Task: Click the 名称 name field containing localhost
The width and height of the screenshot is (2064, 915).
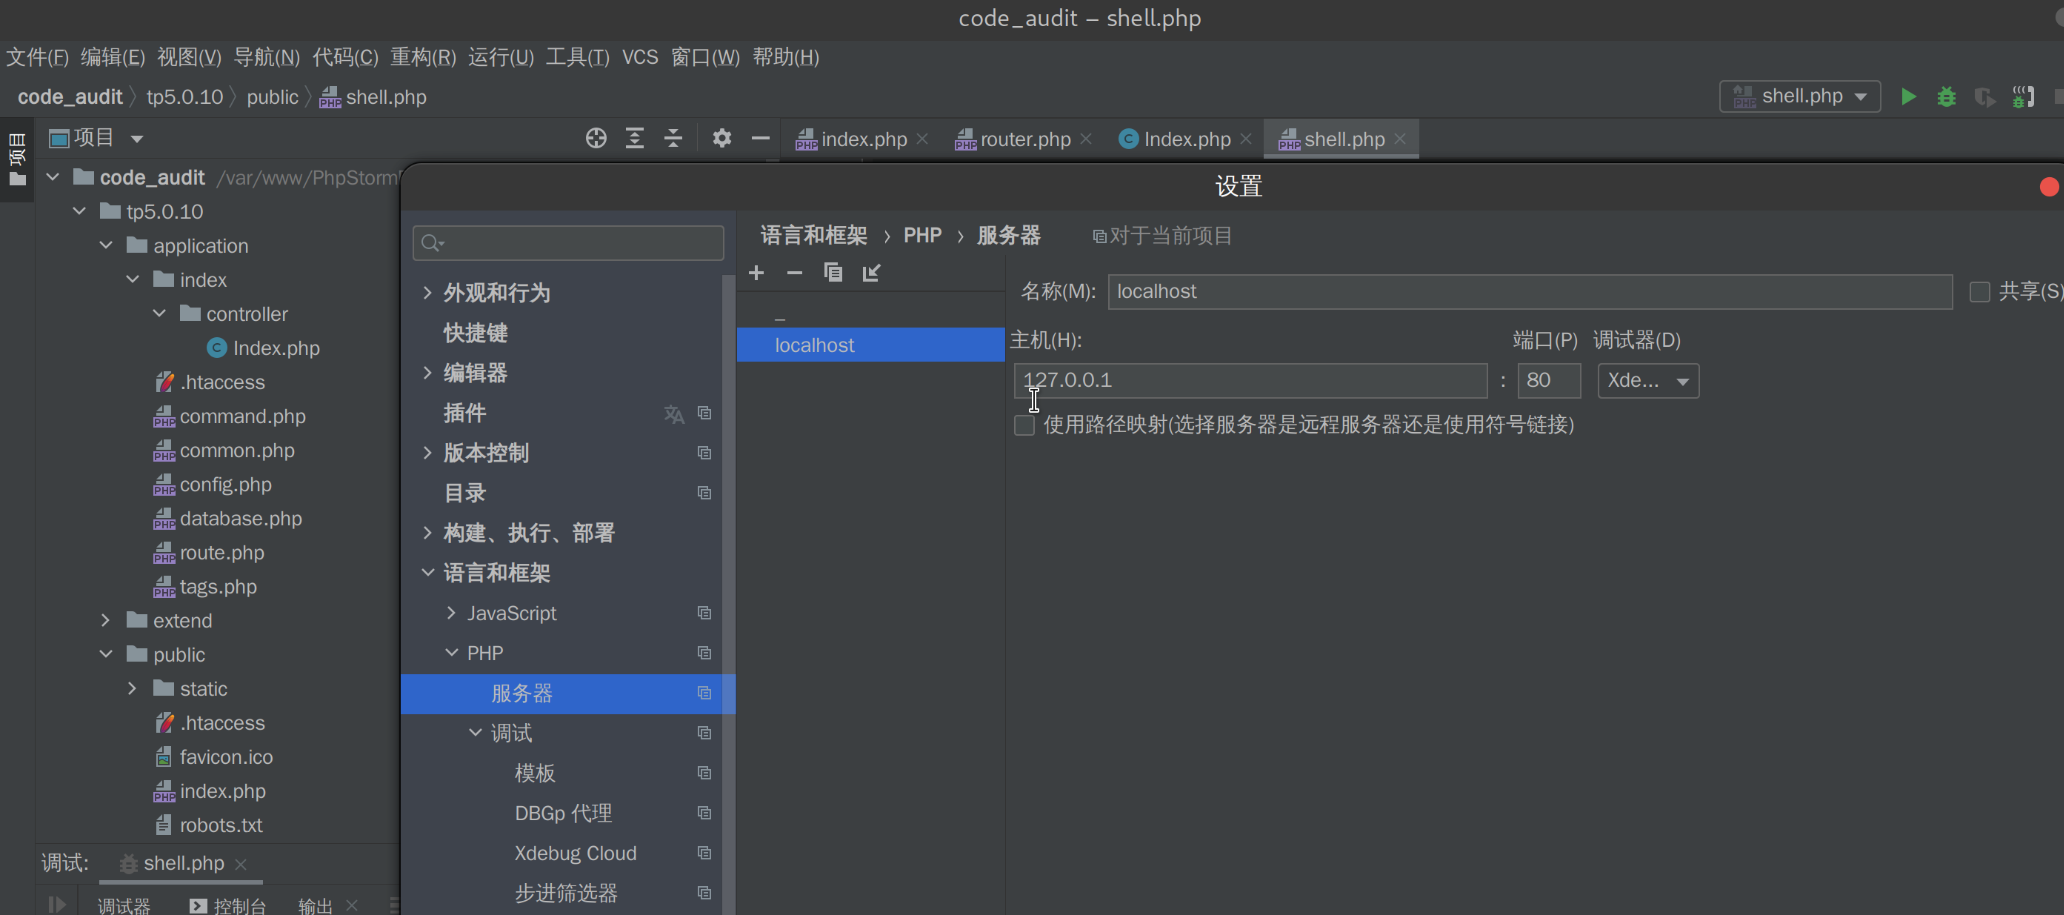Action: (x=1530, y=292)
